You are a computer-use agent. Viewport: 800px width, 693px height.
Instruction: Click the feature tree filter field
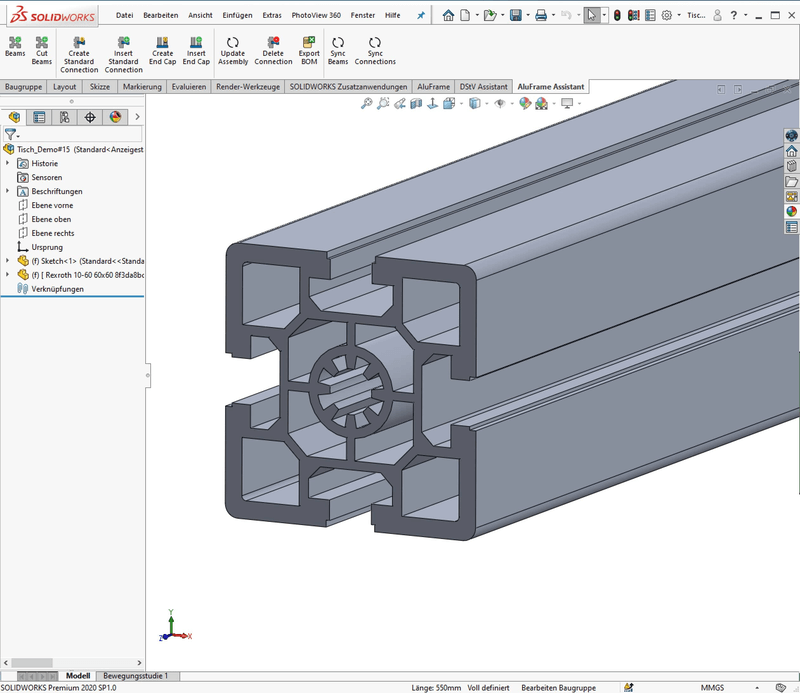point(82,134)
